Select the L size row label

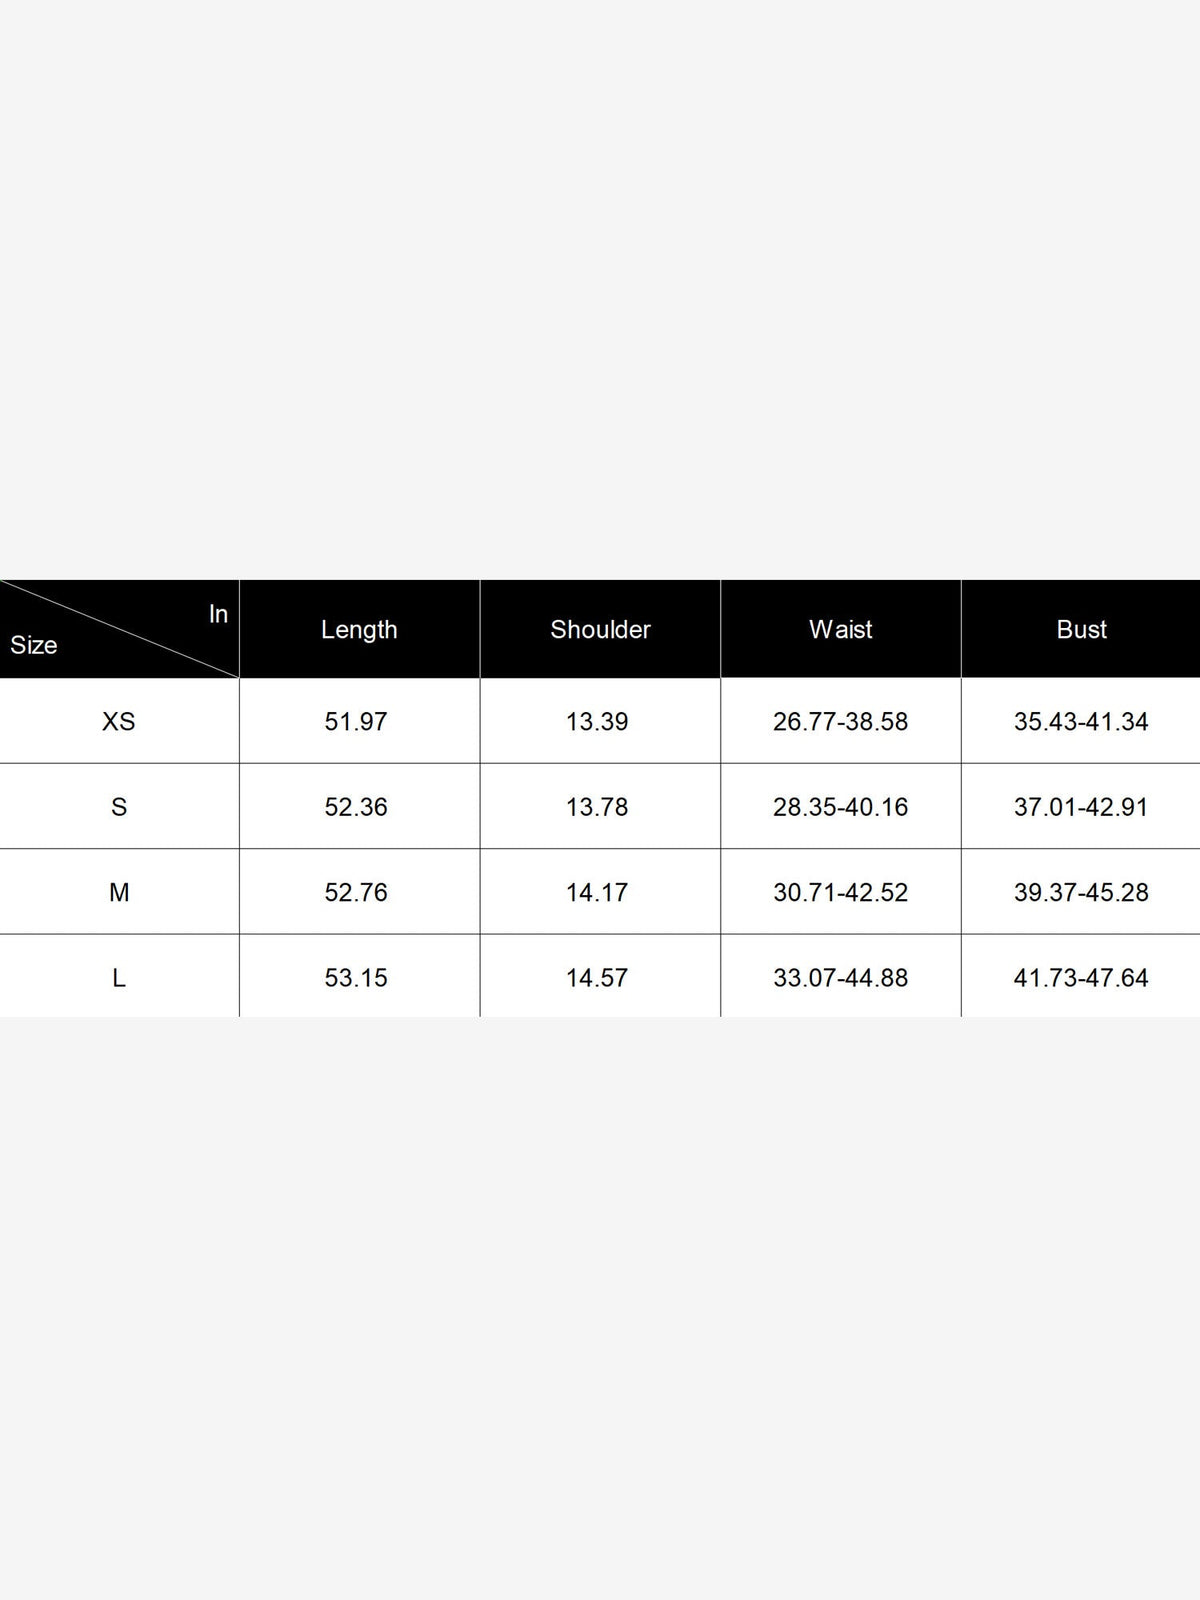coord(119,978)
